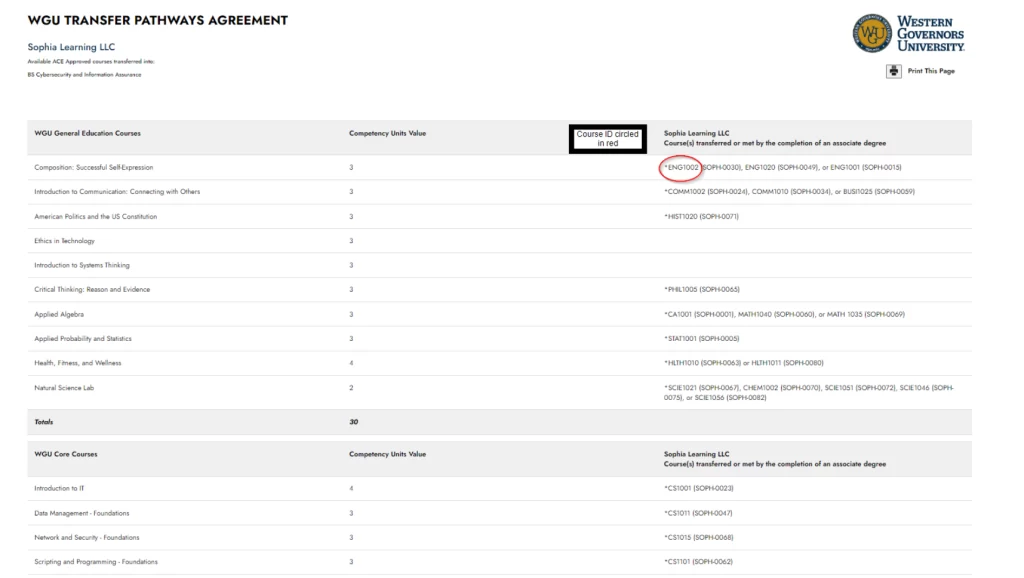Select American Politics and the US Constitution
The width and height of the screenshot is (1024, 578).
(95, 216)
